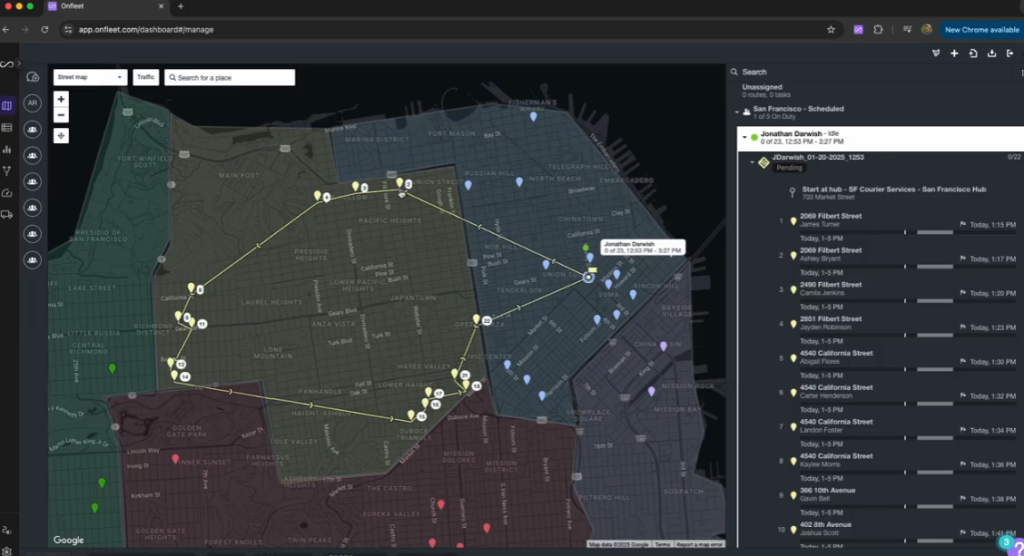Screen dimensions: 1024x556
Task: Toggle Jonathan Darwish green status dot
Action: coord(754,137)
